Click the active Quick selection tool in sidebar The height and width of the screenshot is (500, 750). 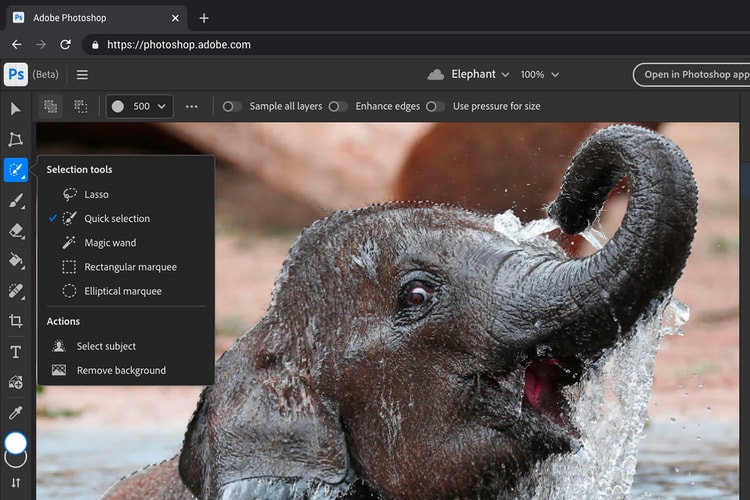click(x=16, y=170)
